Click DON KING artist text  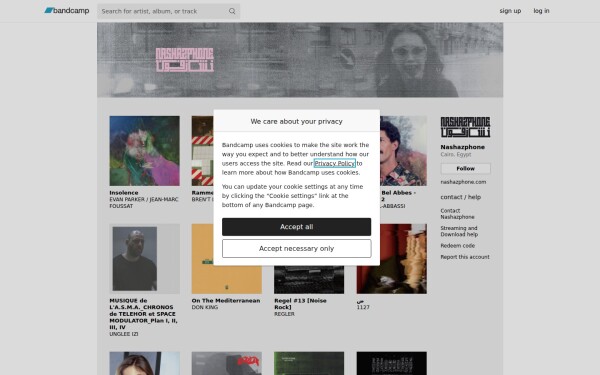[205, 307]
